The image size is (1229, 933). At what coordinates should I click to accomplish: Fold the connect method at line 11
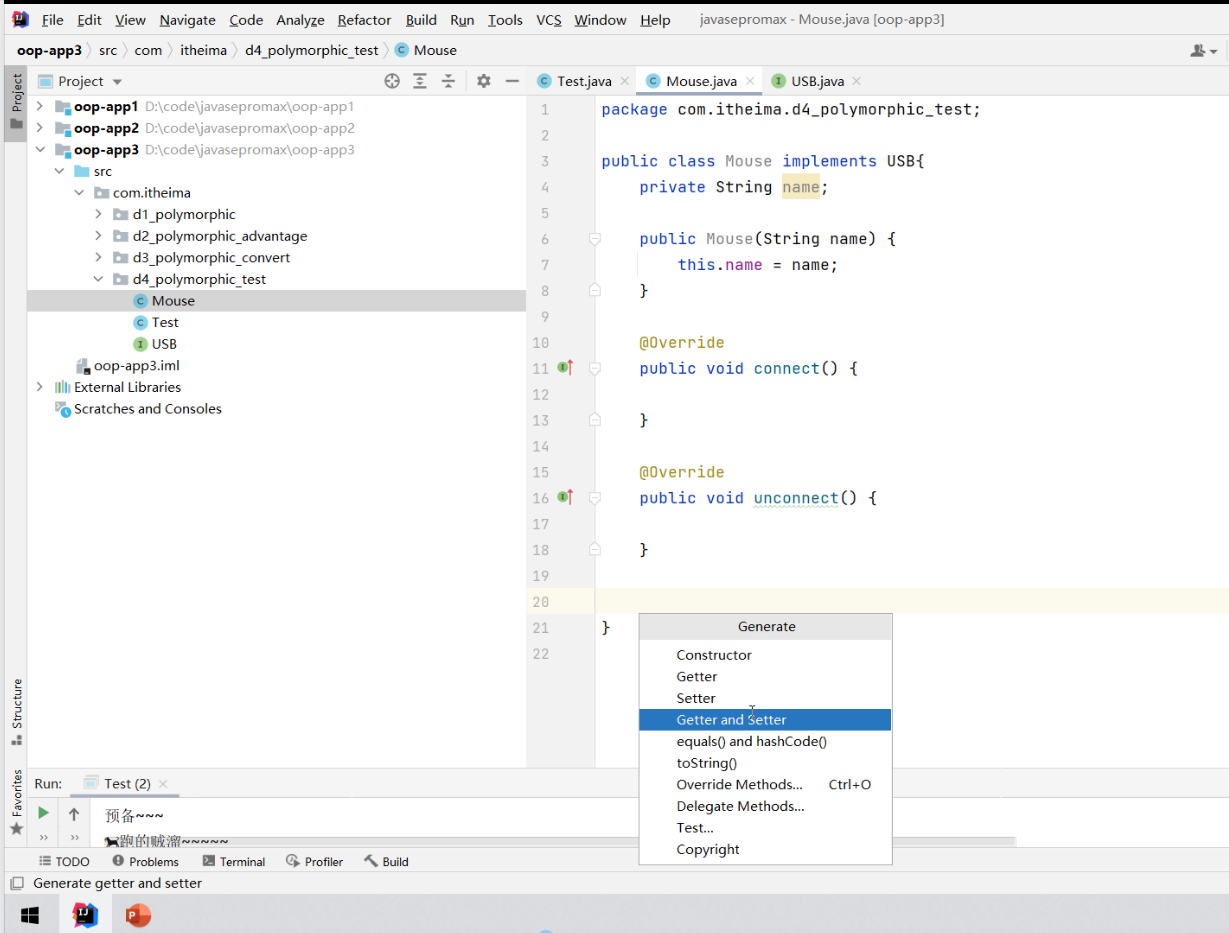point(595,368)
